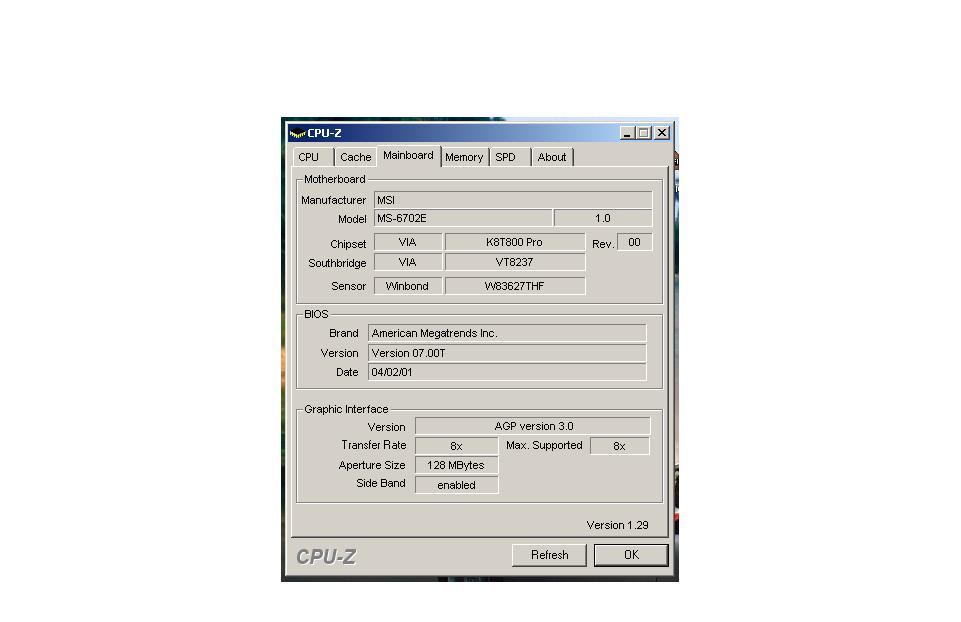Click the Chipset vendor field VIA
Viewport: 961px width, 622px height.
(x=408, y=242)
